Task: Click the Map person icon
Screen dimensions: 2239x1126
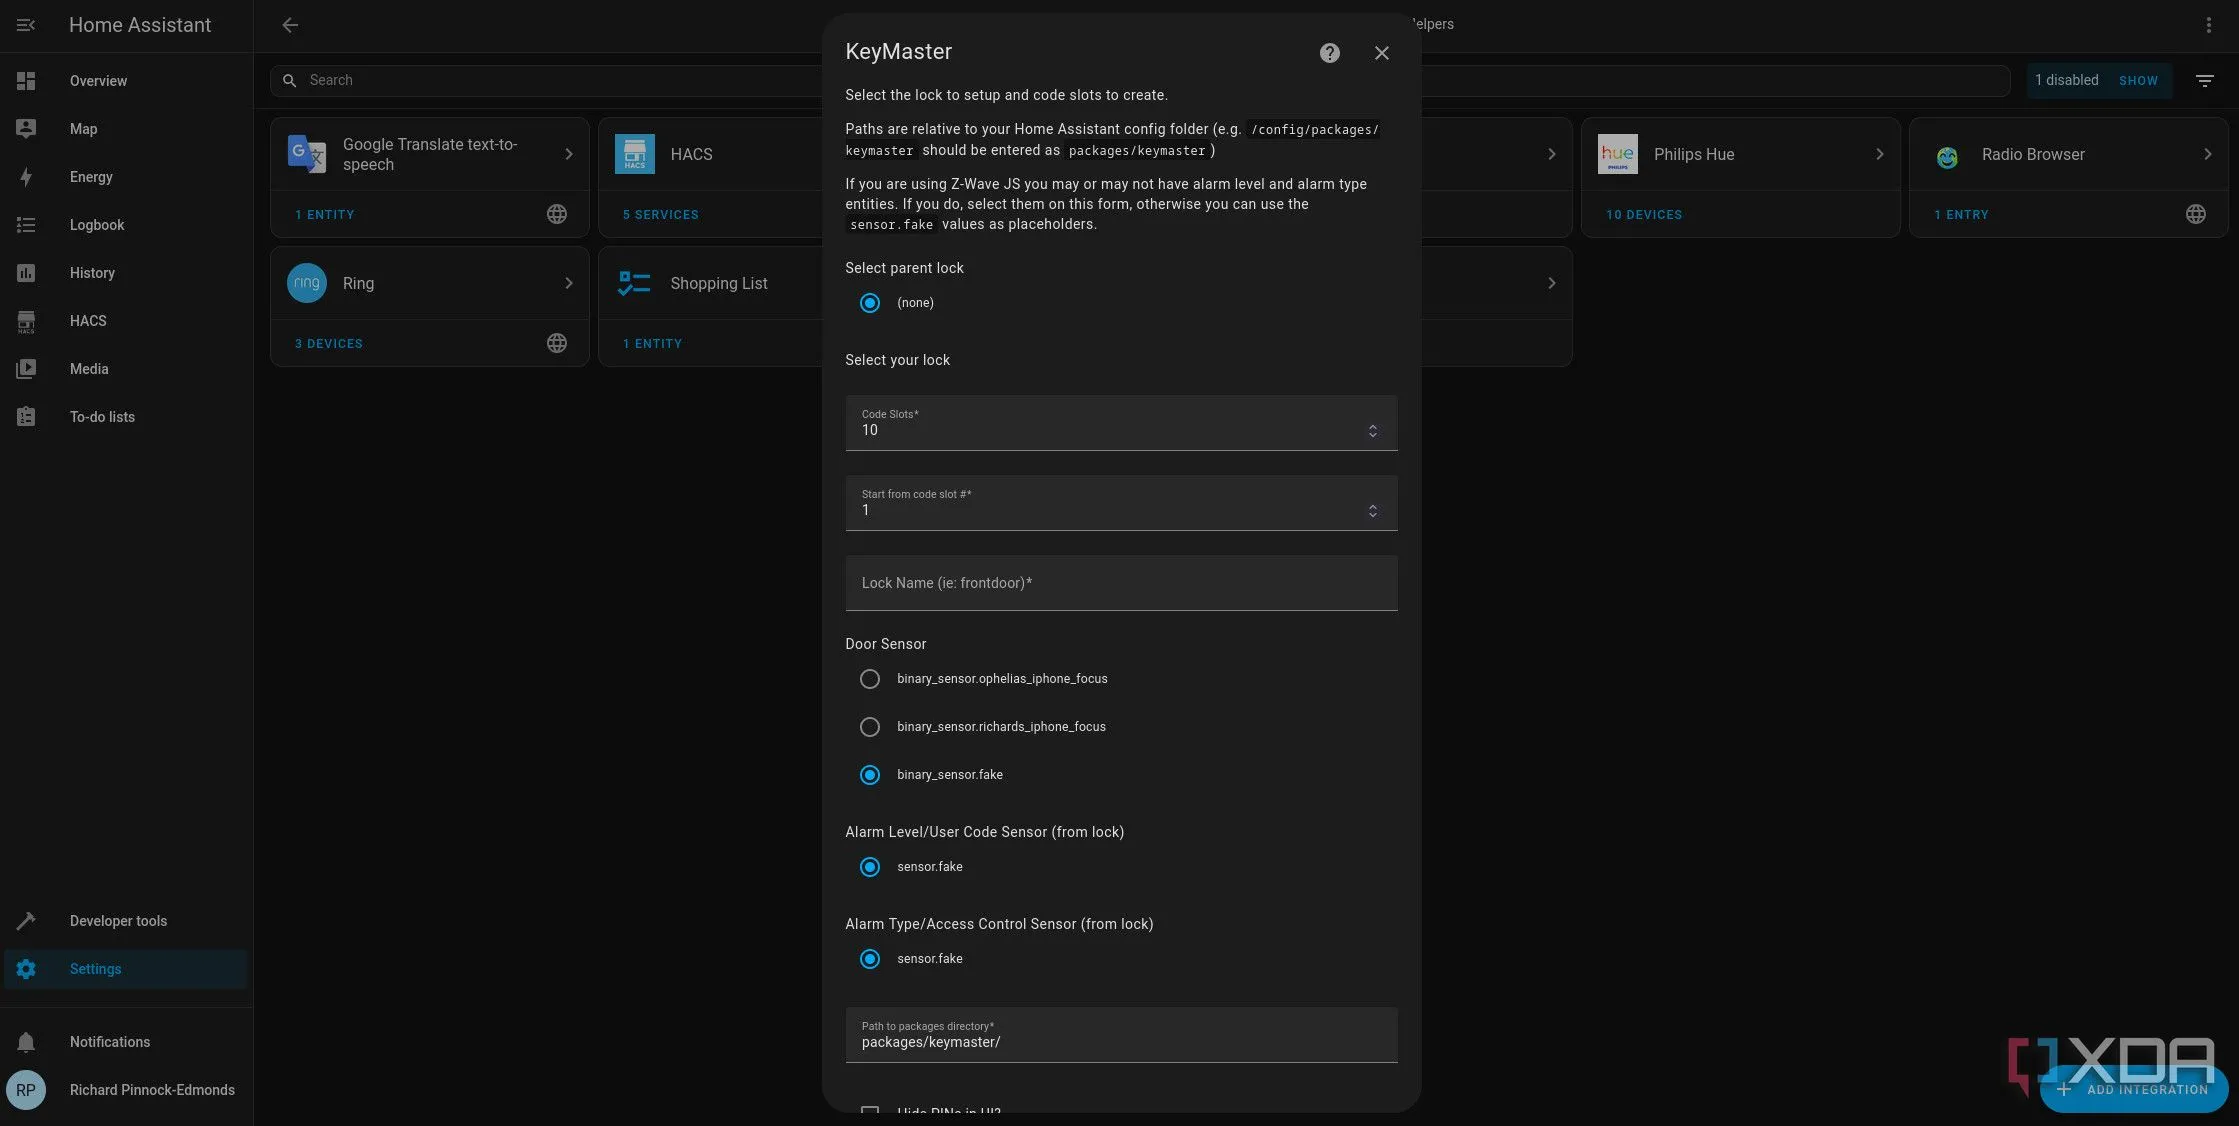Action: coord(26,129)
